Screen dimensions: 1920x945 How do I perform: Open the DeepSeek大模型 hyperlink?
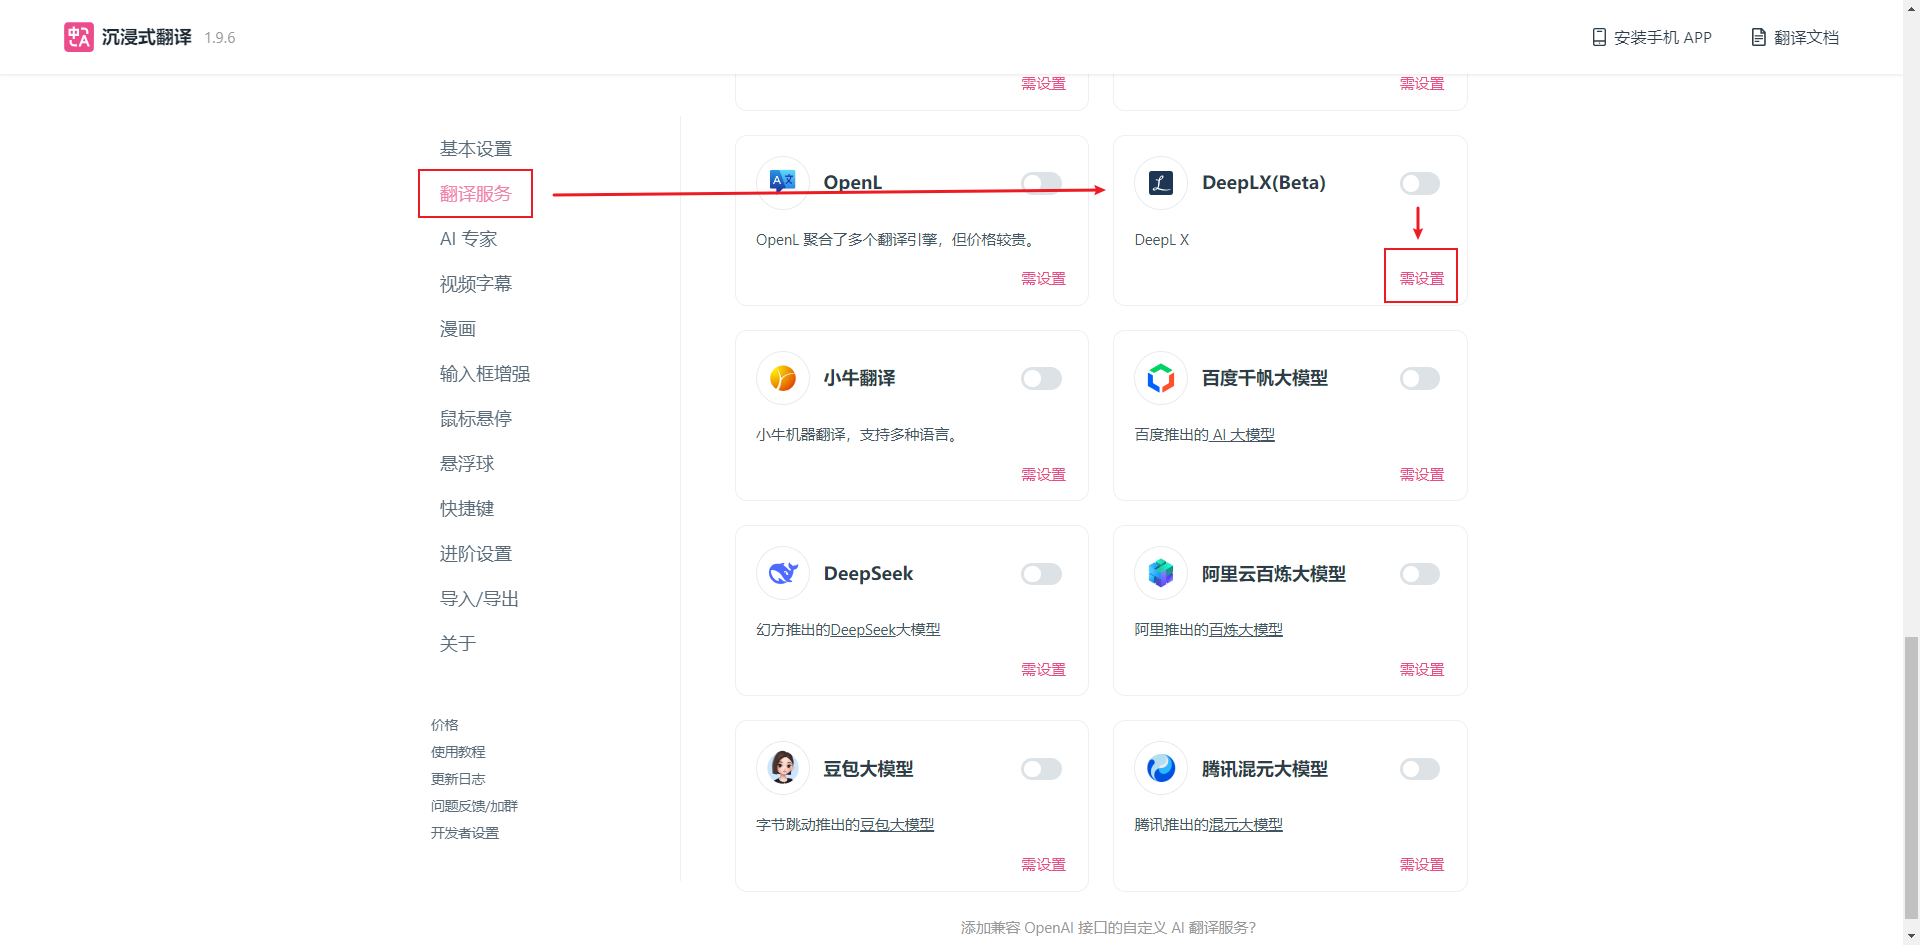tap(885, 630)
